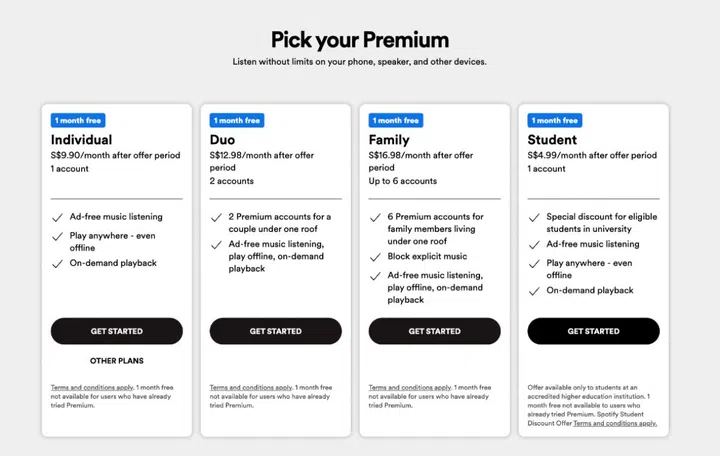Click the checkmark next to Special discount for students

(534, 217)
